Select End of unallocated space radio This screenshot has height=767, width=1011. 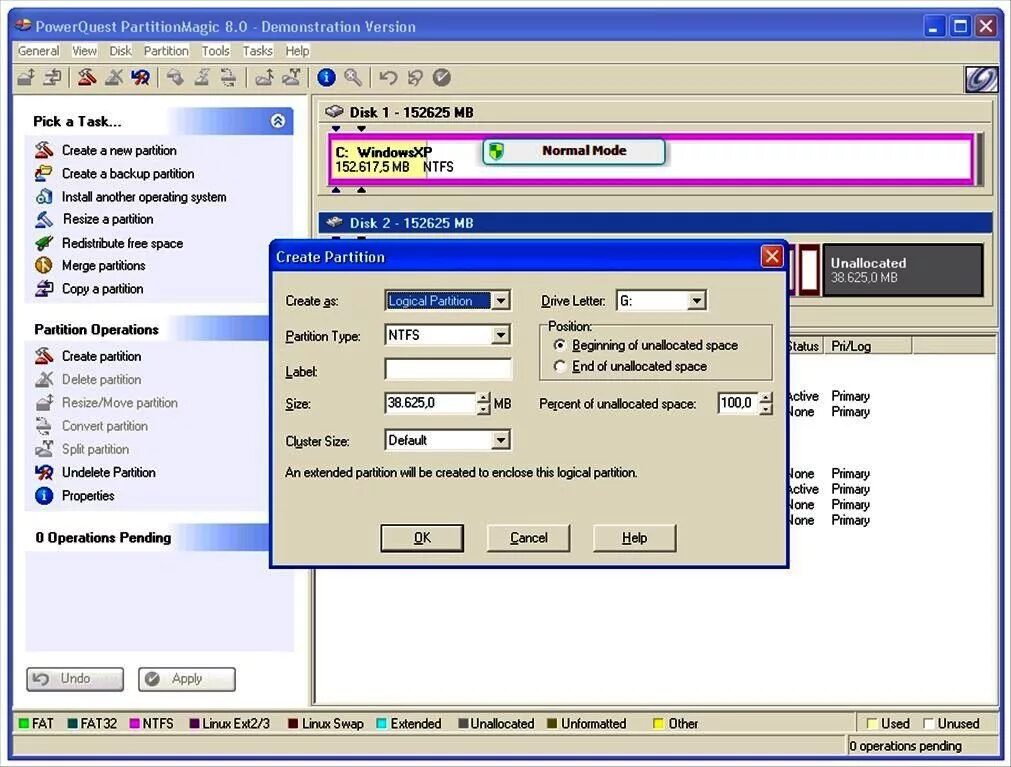click(x=560, y=366)
